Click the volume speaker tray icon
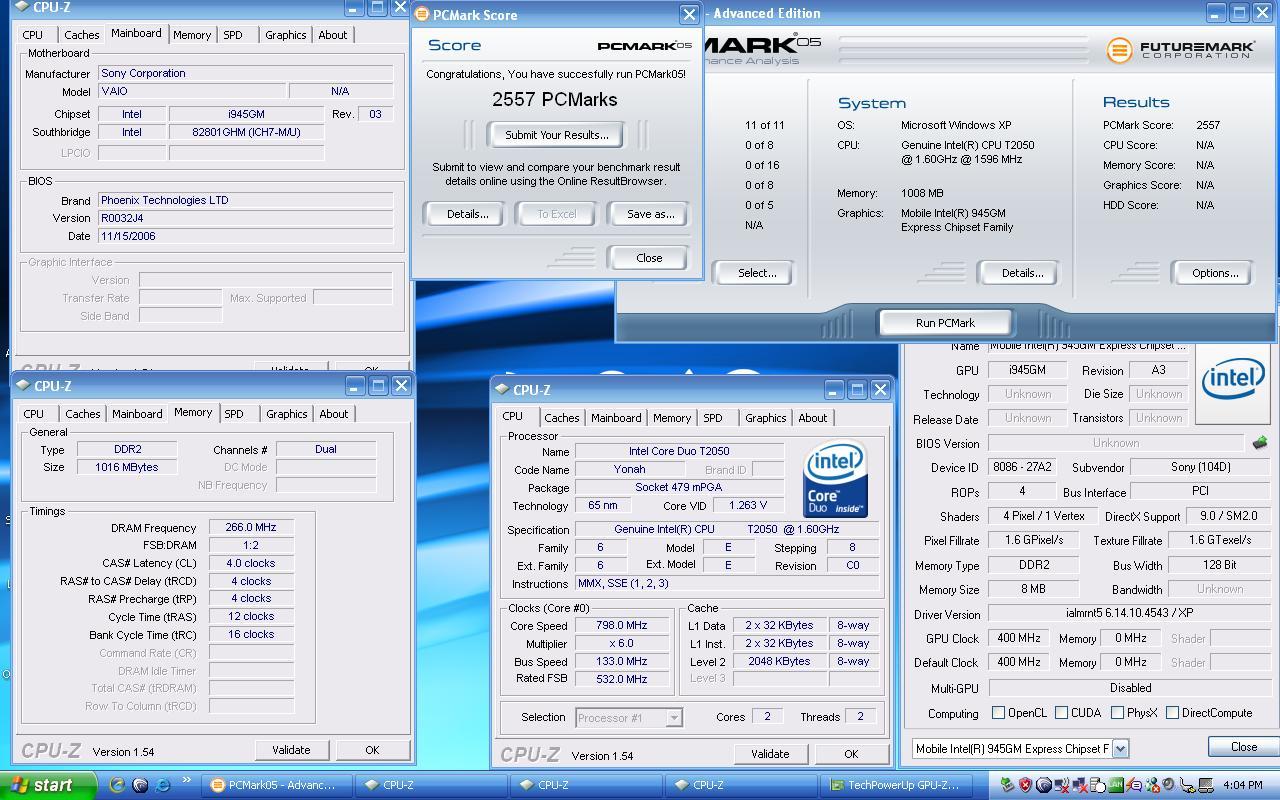 pos(1168,785)
